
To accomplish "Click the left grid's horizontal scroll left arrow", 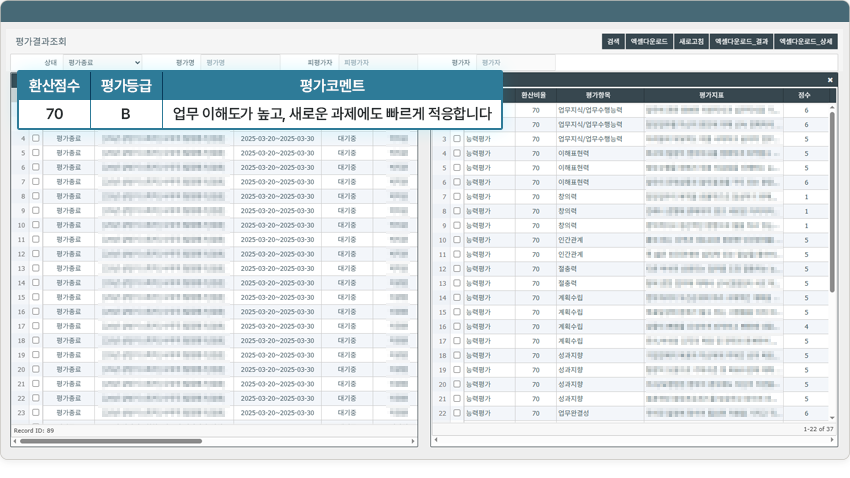I will tap(15, 440).
